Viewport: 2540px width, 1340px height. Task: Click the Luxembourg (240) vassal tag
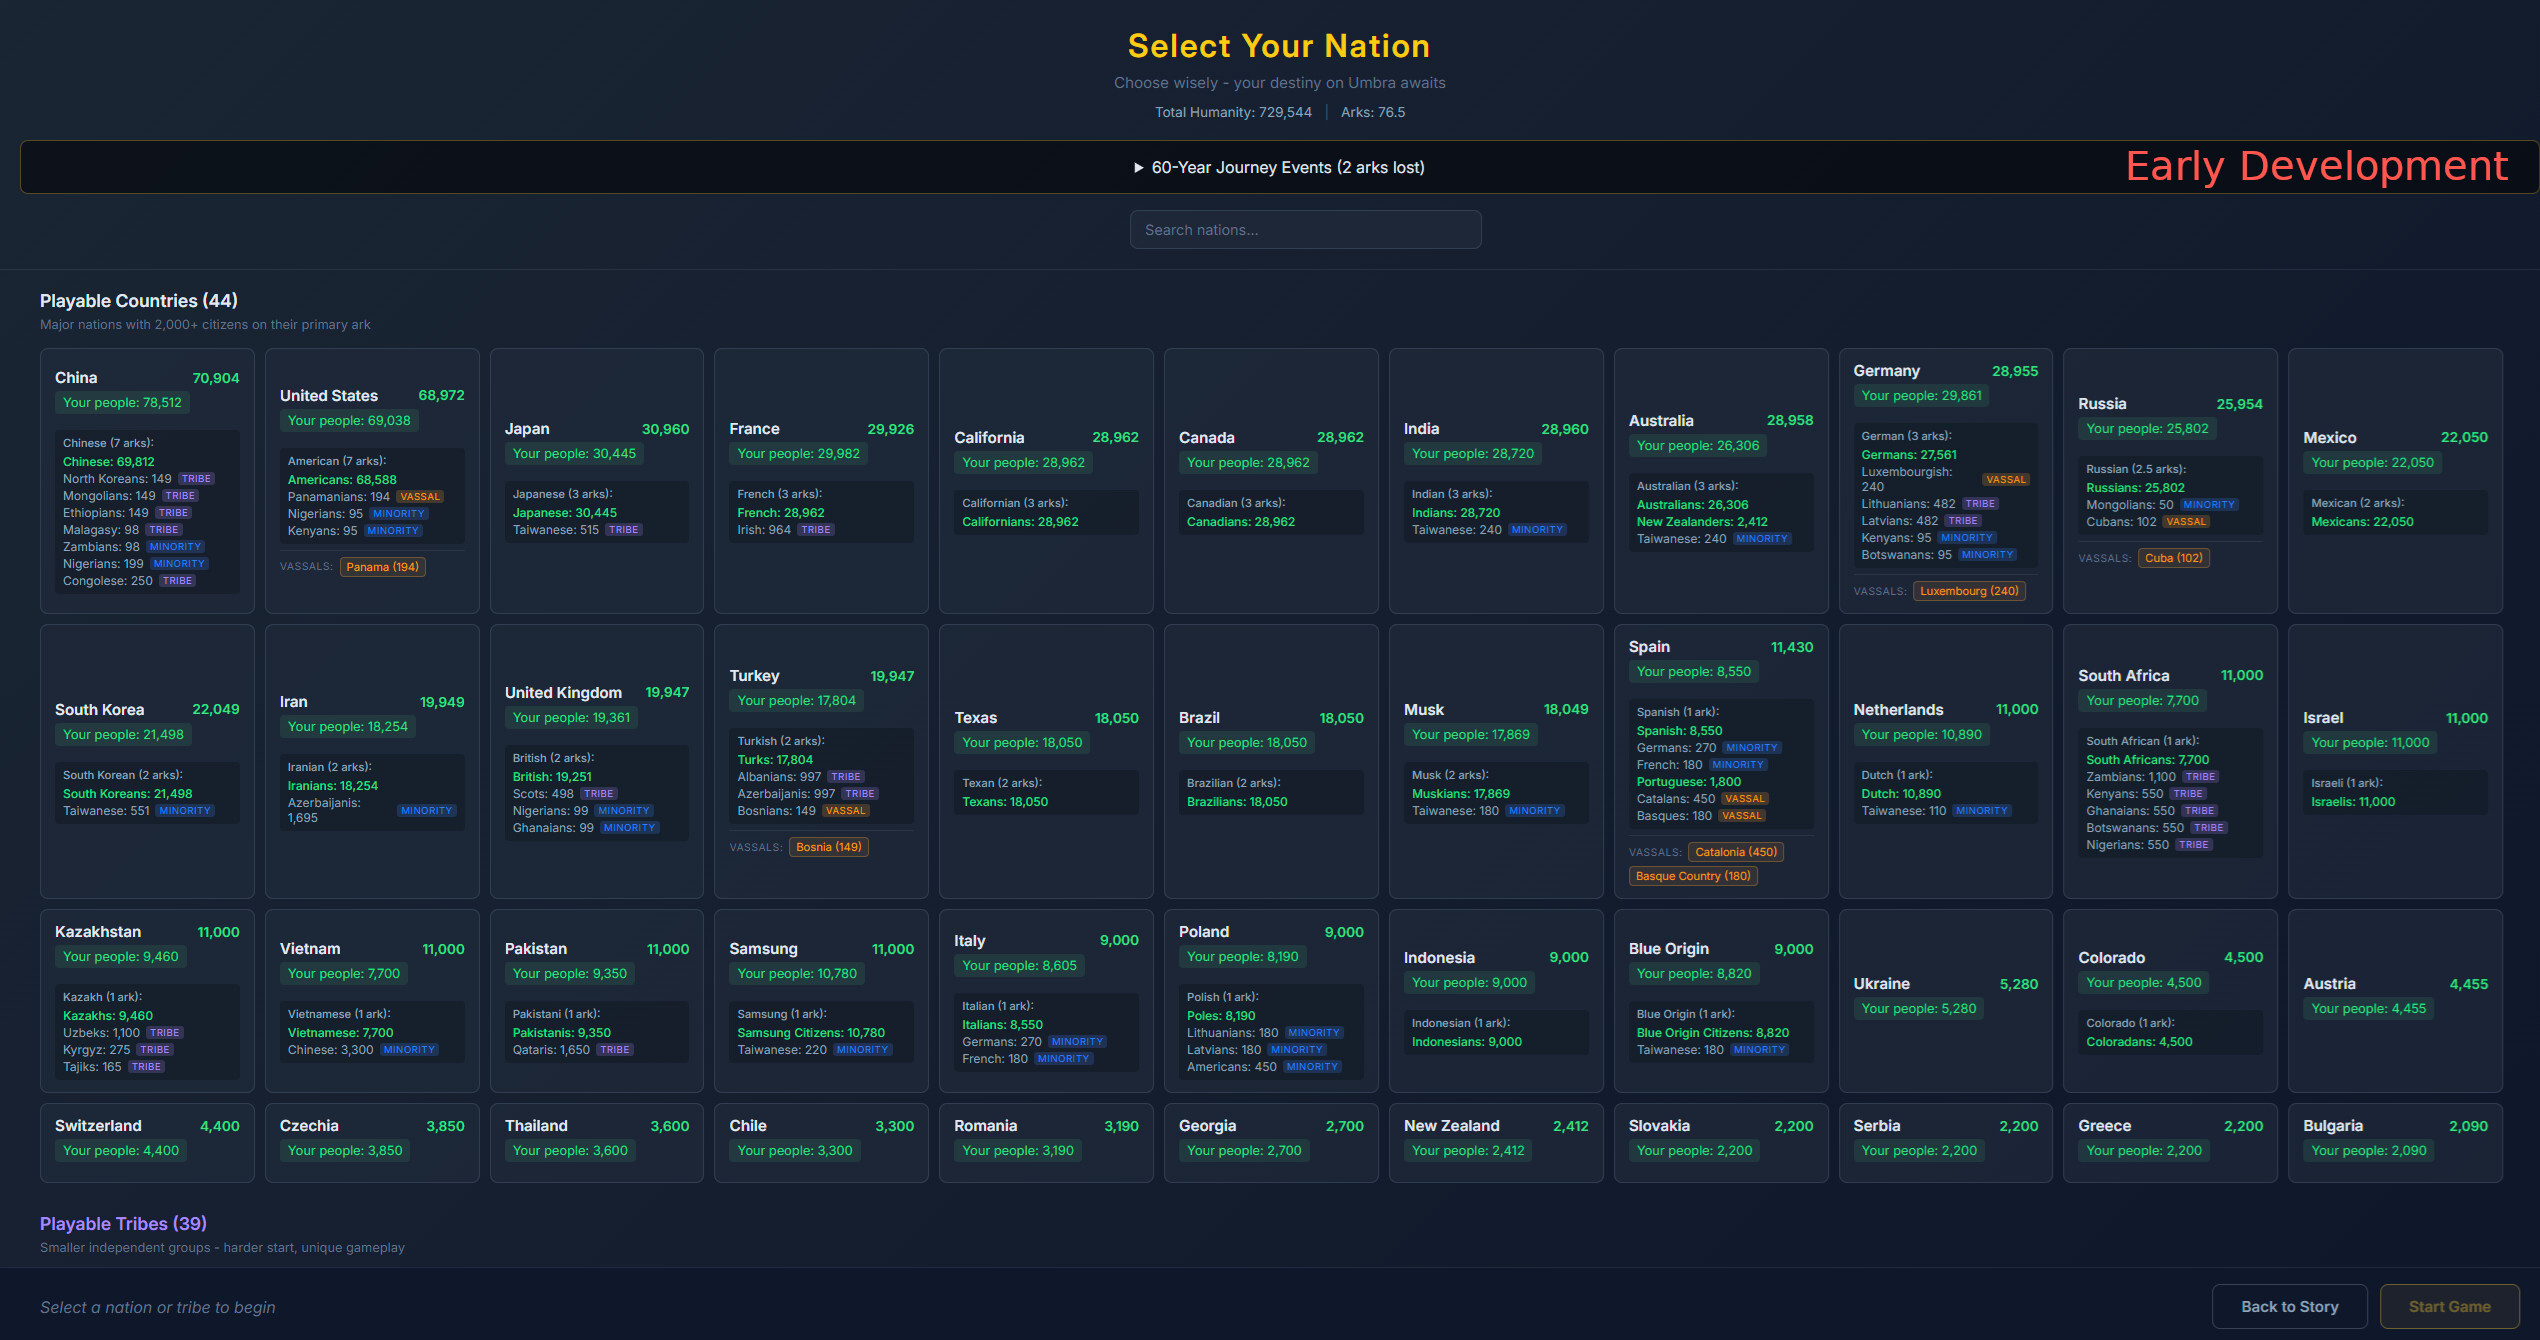click(1969, 591)
